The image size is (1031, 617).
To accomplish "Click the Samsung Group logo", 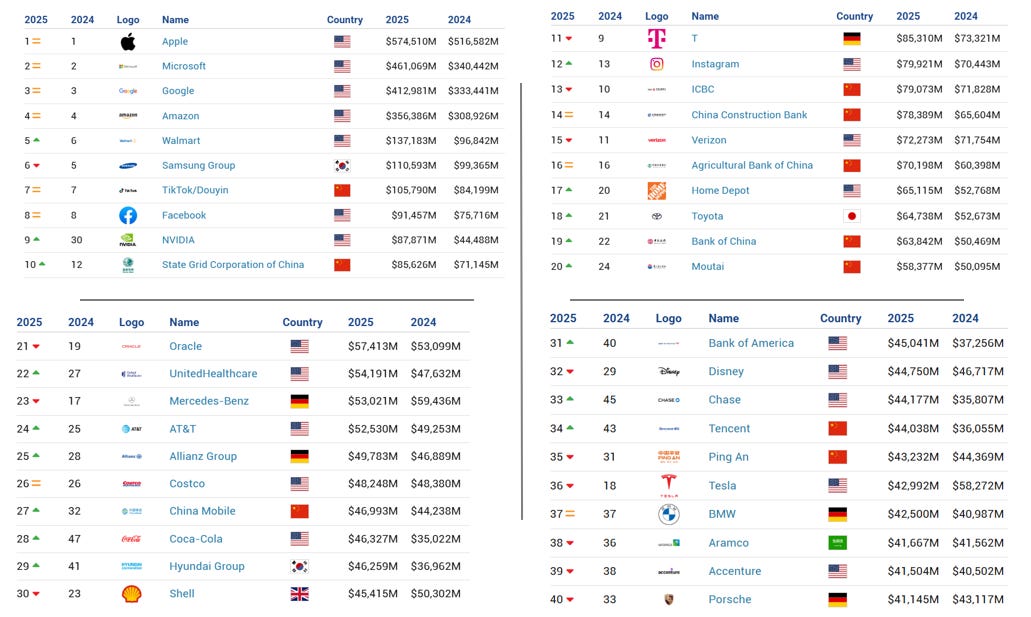I will click(128, 166).
